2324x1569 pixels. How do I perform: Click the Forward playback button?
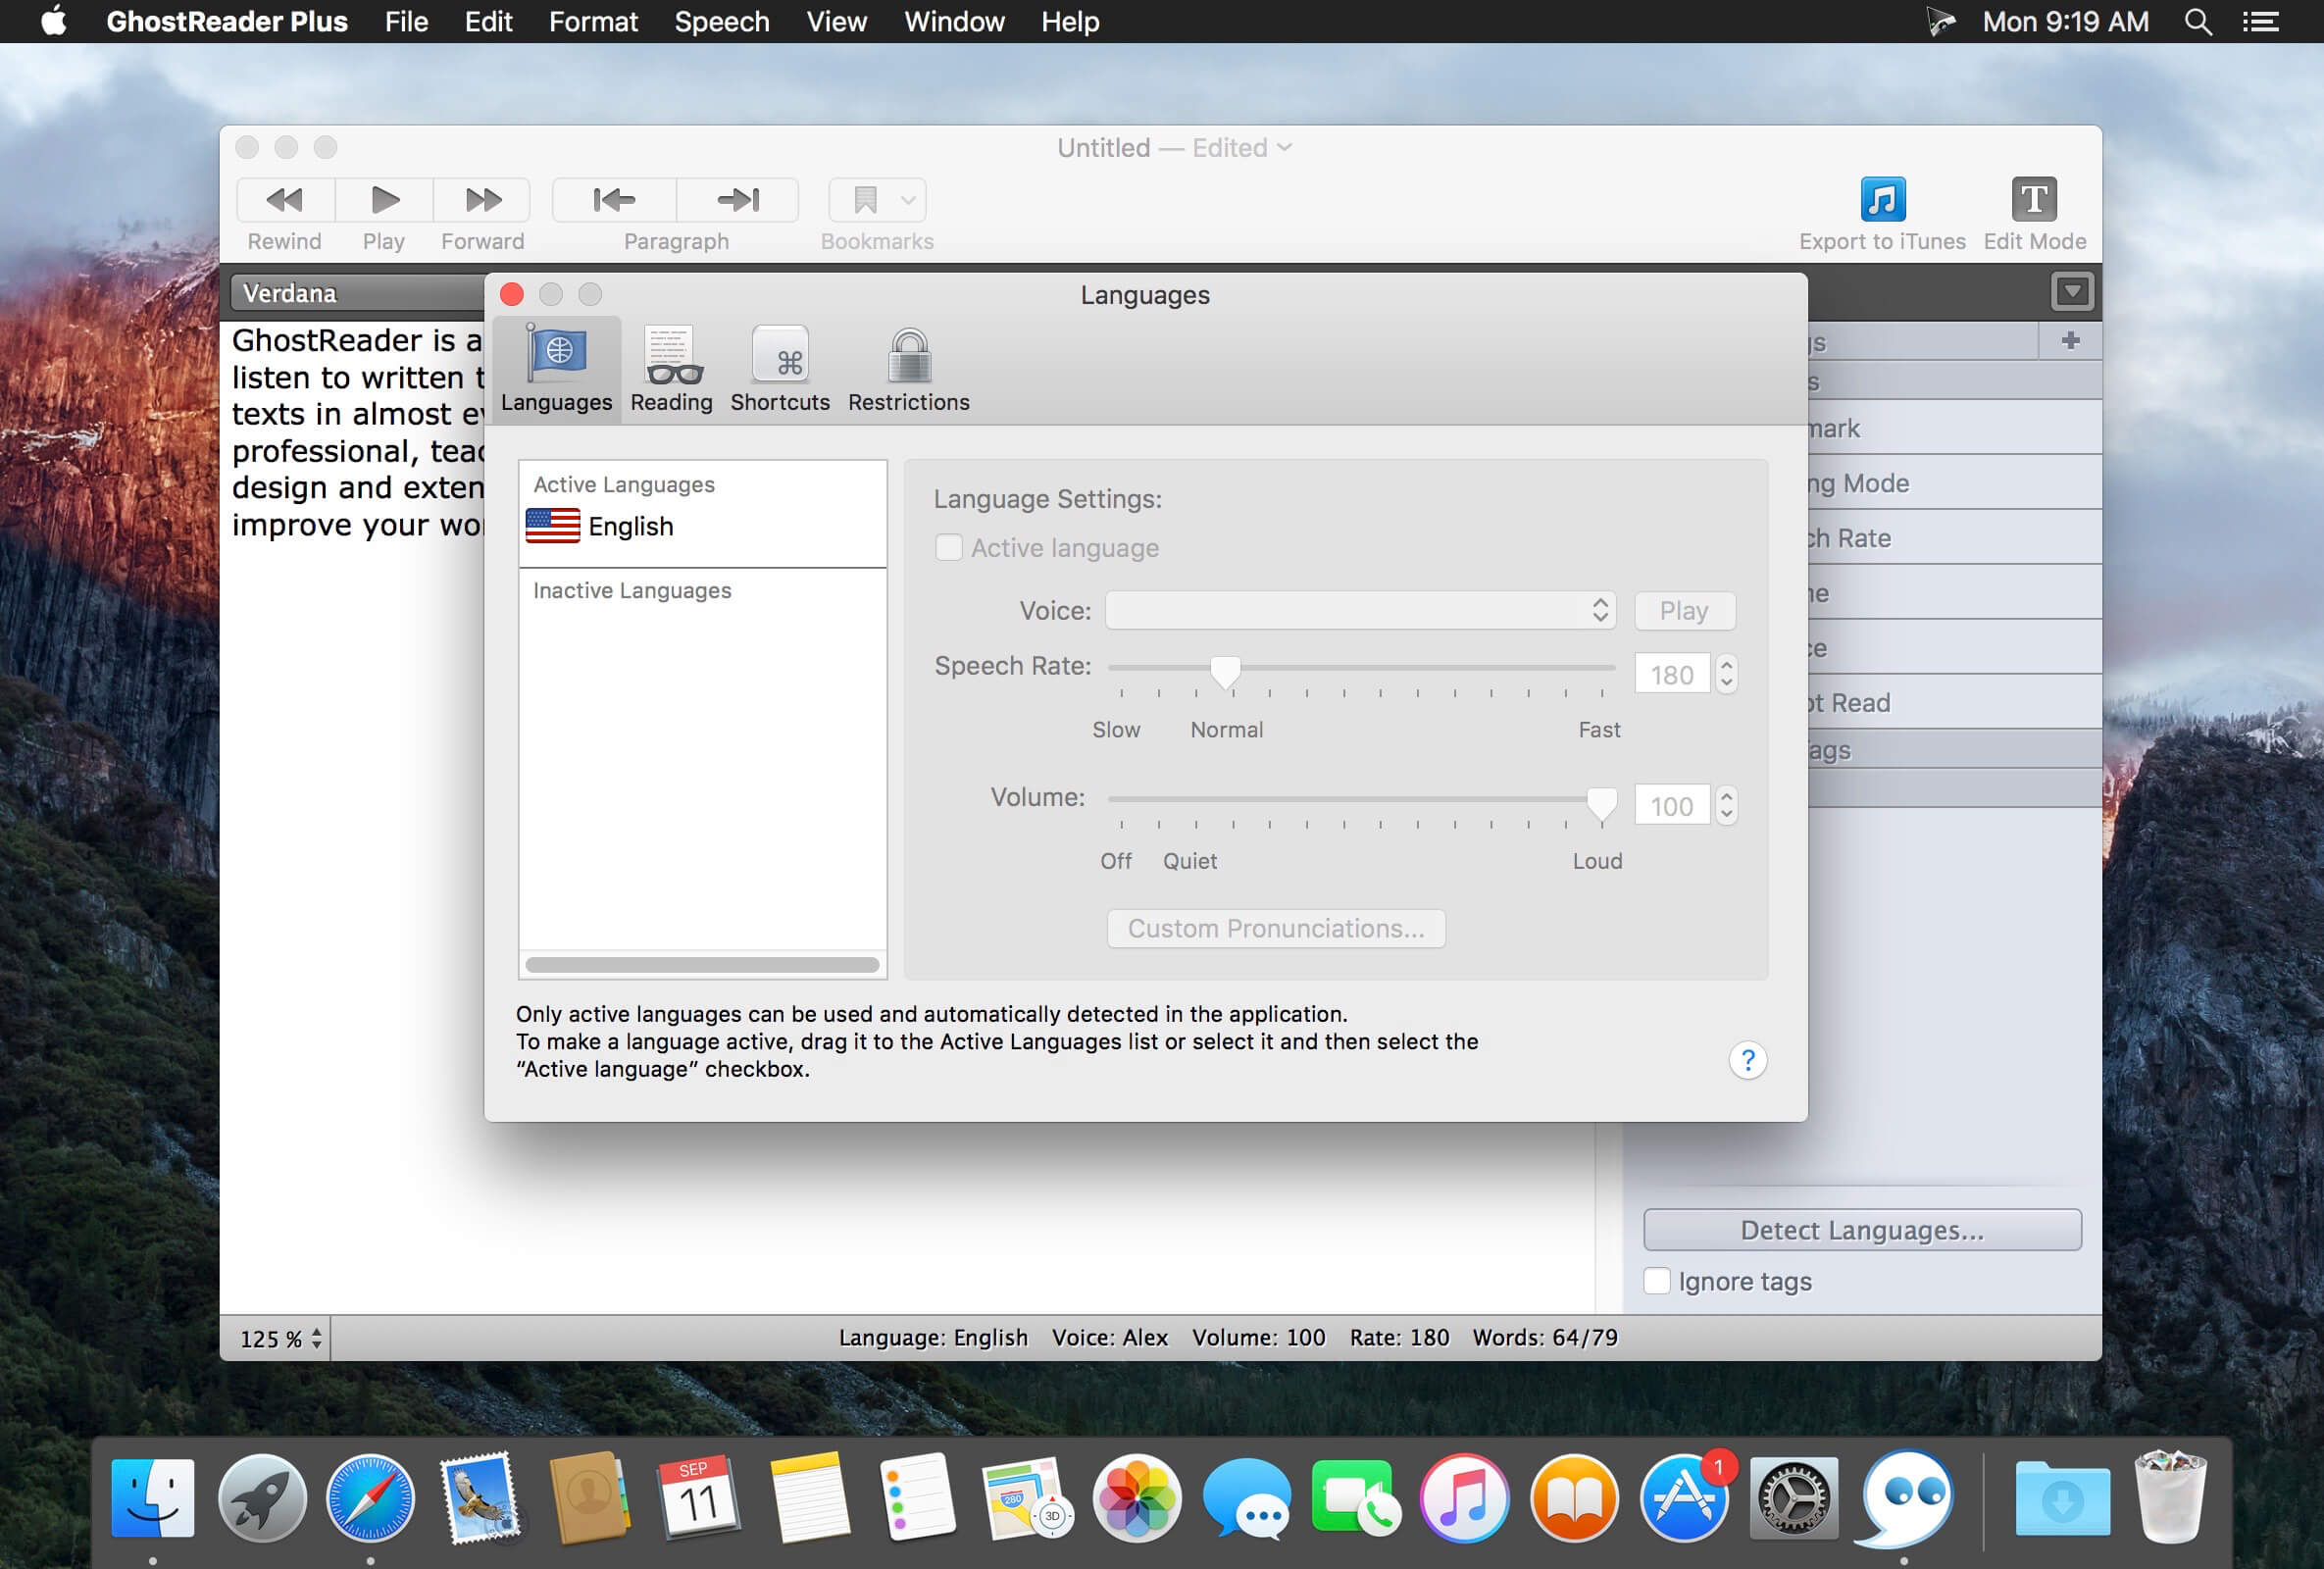coord(483,200)
